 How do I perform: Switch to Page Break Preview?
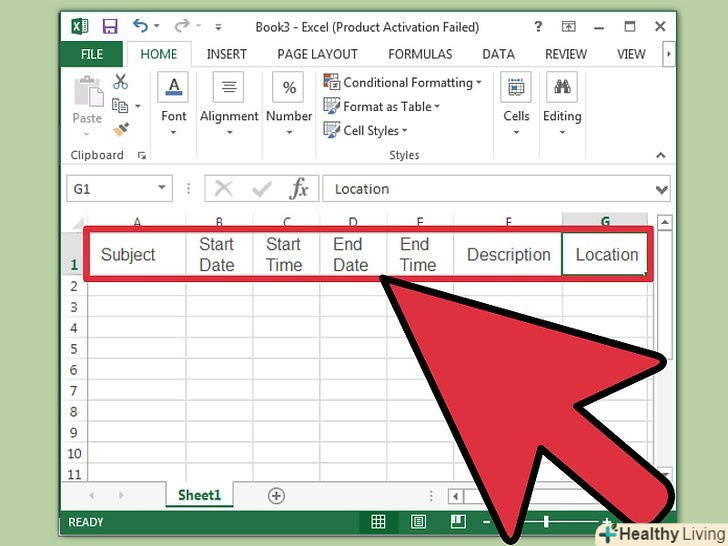[x=458, y=521]
